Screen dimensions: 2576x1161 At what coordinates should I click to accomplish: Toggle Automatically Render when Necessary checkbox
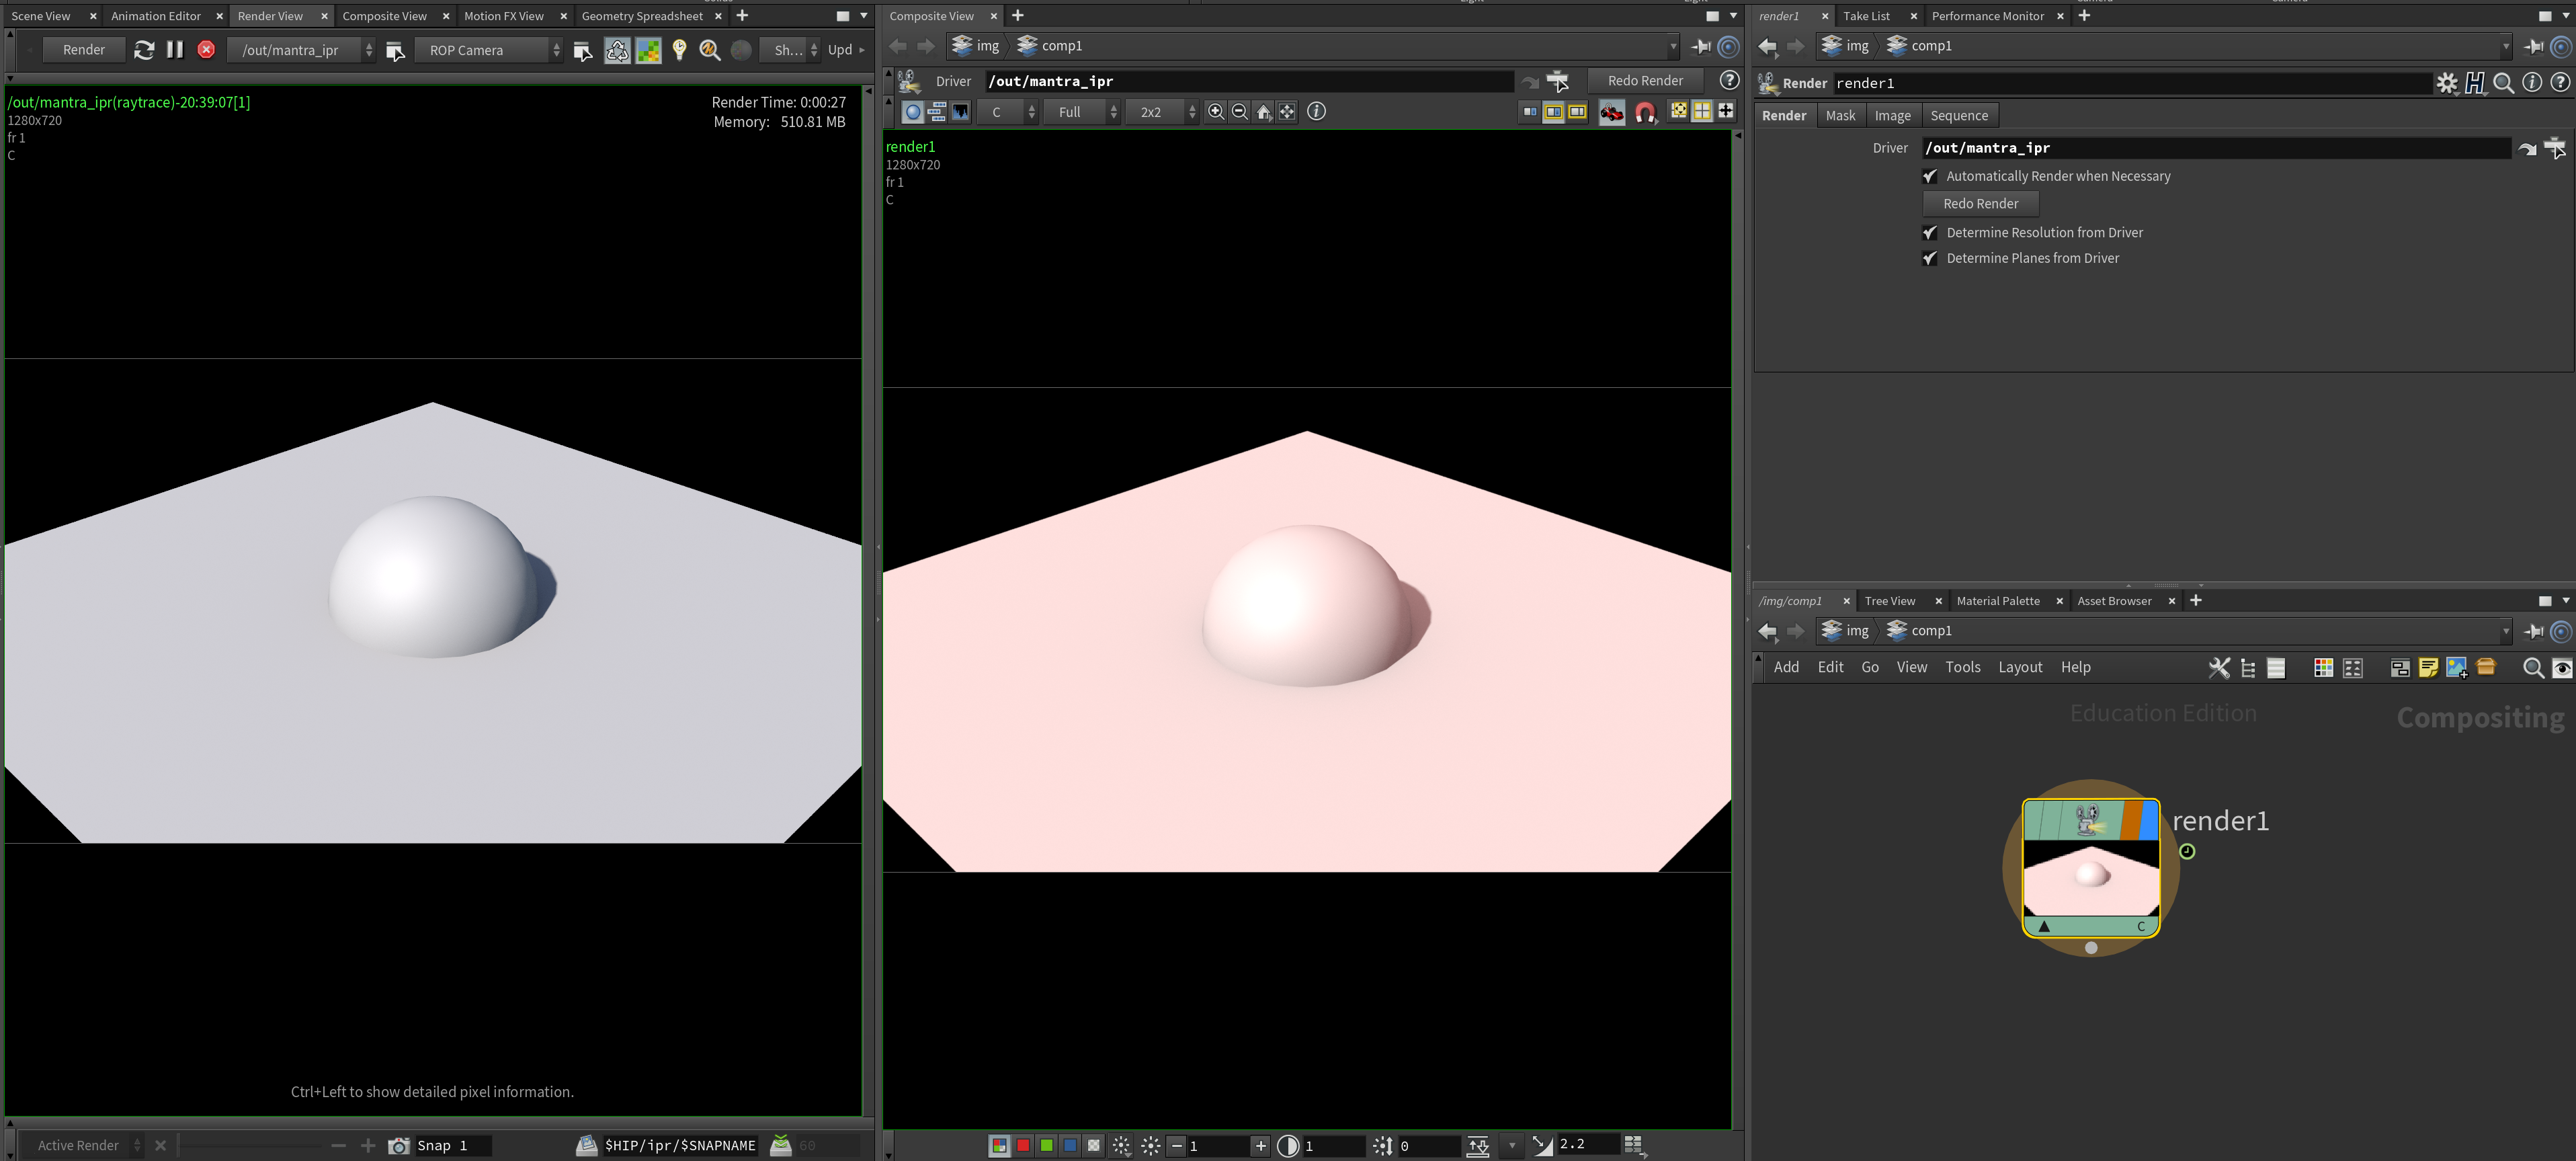tap(1930, 176)
